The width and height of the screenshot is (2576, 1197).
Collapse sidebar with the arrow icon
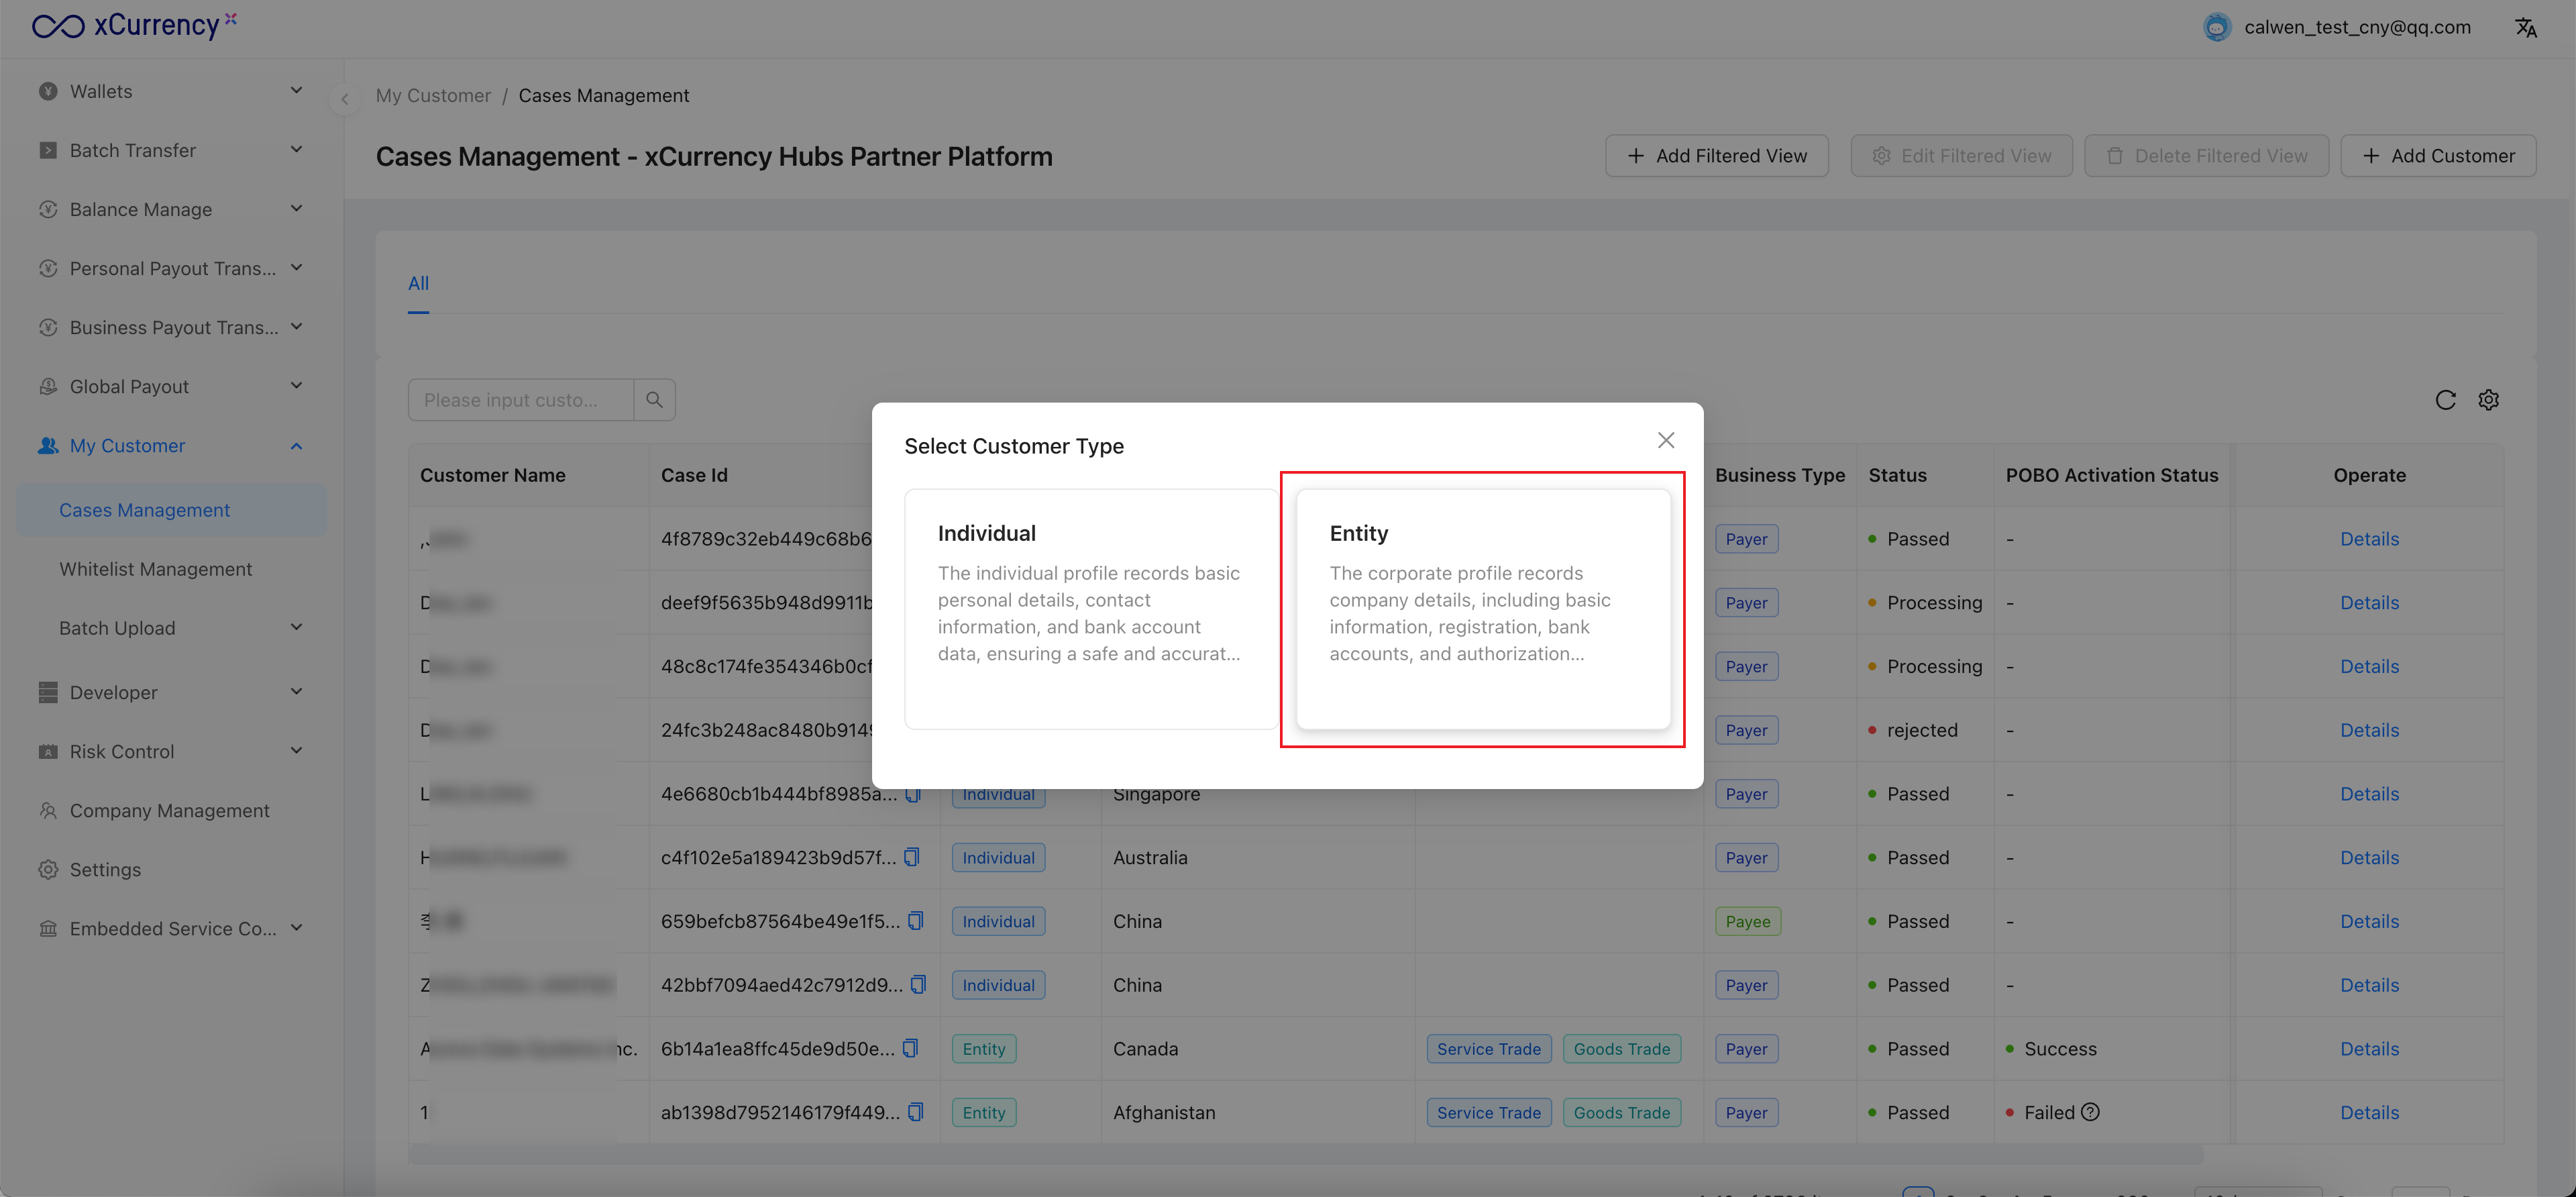pos(345,98)
